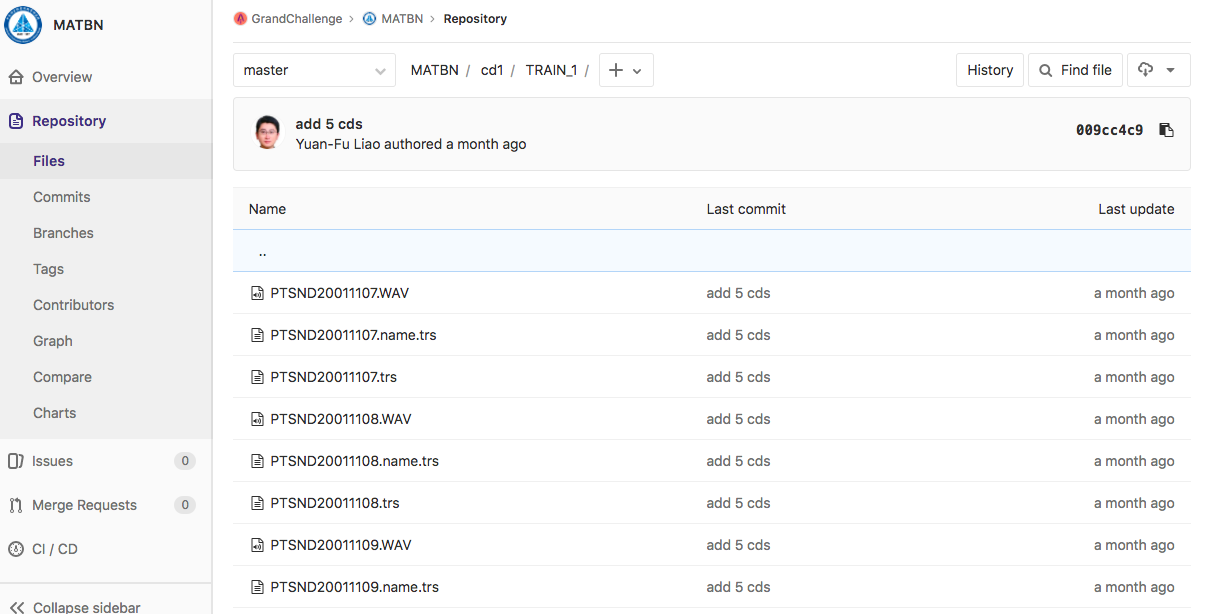Collapse the sidebar
This screenshot has width=1208, height=614.
[x=75, y=607]
